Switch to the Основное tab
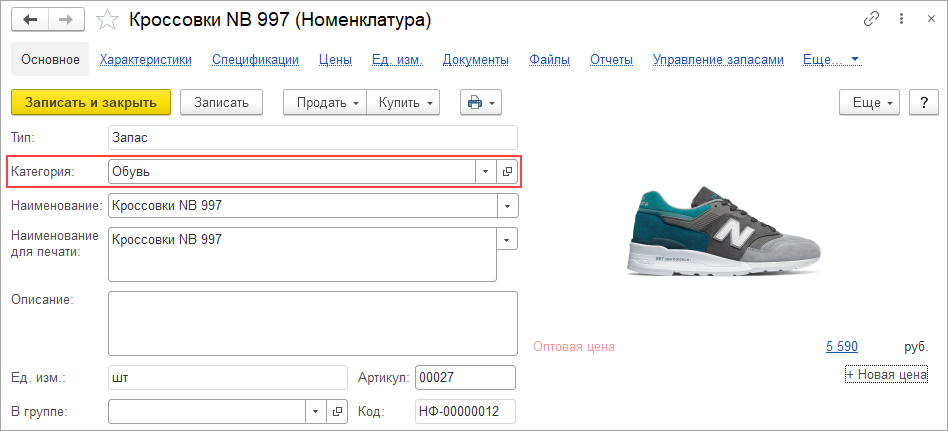The width and height of the screenshot is (948, 431). (50, 59)
